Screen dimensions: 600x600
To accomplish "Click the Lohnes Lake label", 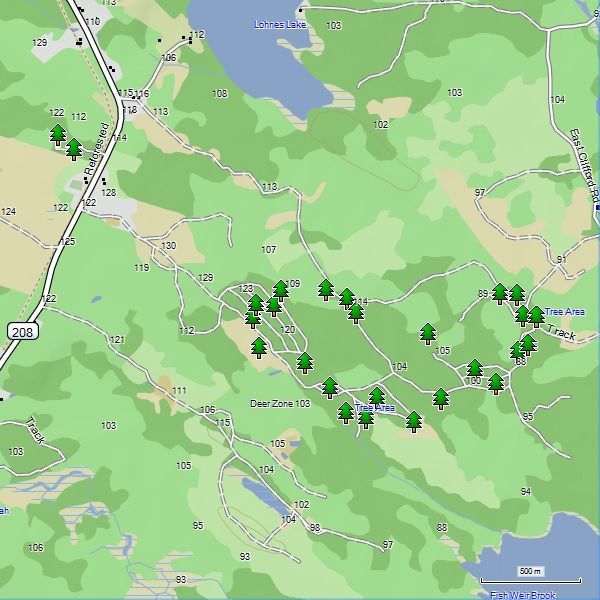I will pos(281,23).
